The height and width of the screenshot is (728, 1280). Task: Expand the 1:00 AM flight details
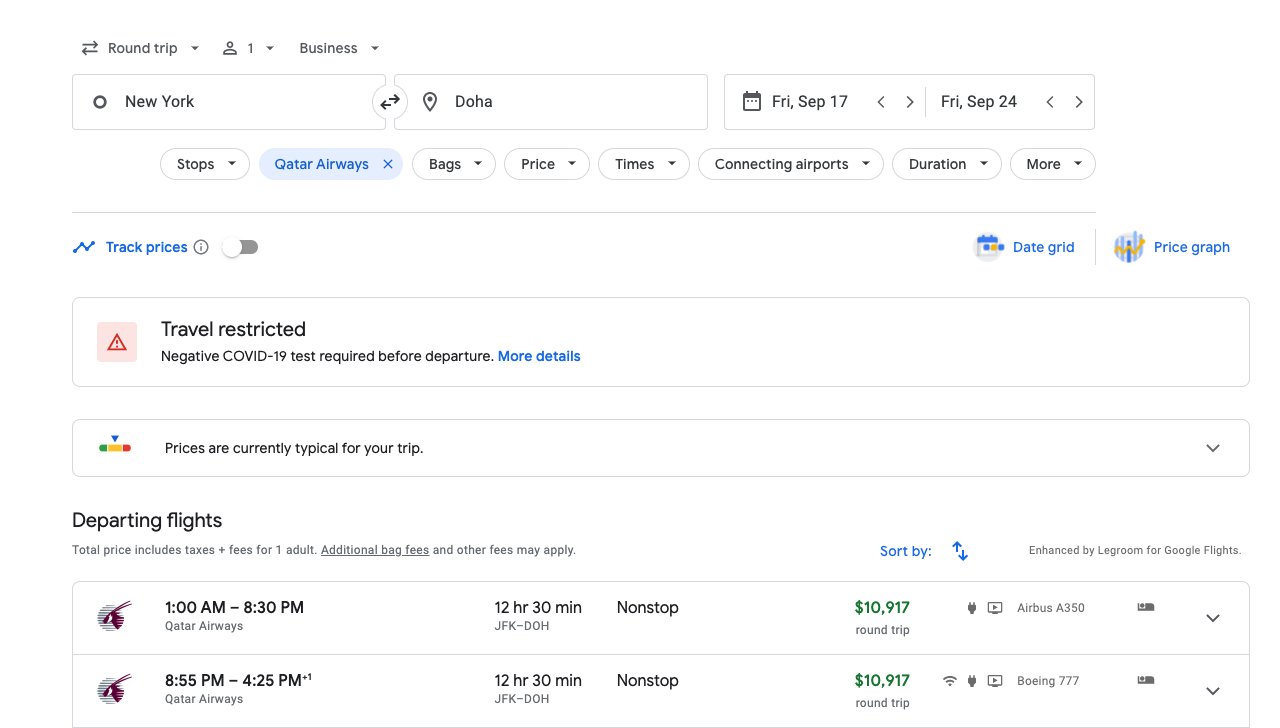[x=1213, y=618]
